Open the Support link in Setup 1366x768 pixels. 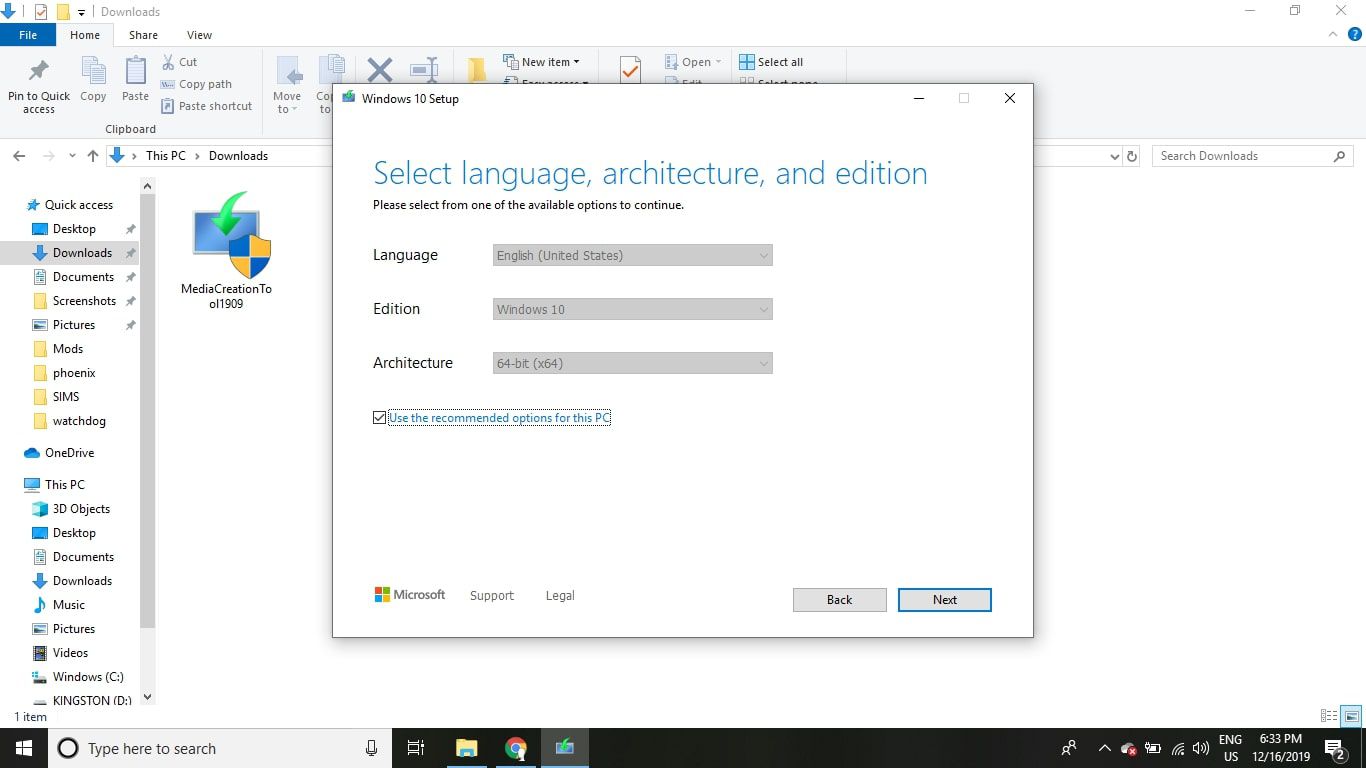(492, 595)
